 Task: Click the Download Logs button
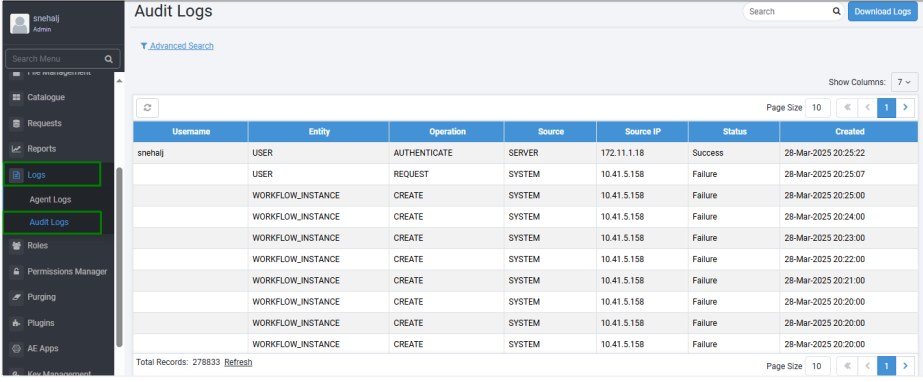click(882, 11)
